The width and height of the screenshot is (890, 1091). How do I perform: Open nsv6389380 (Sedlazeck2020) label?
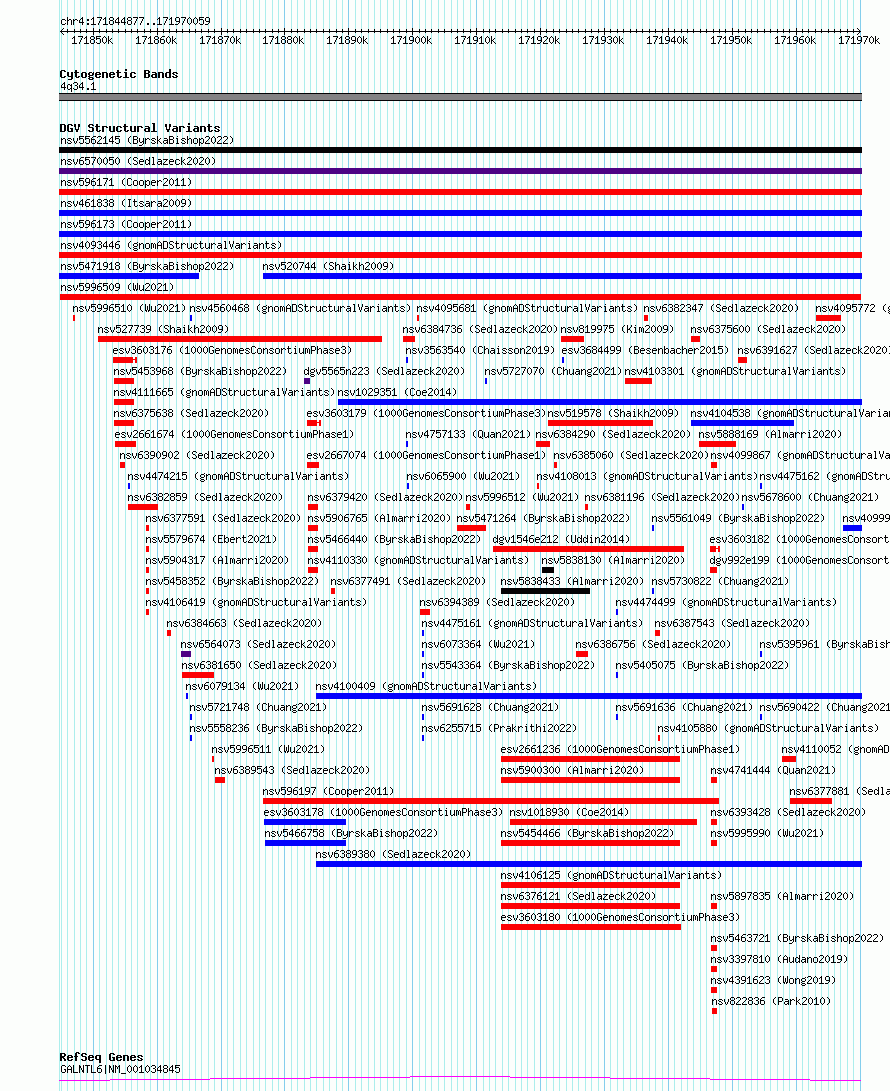click(x=393, y=854)
